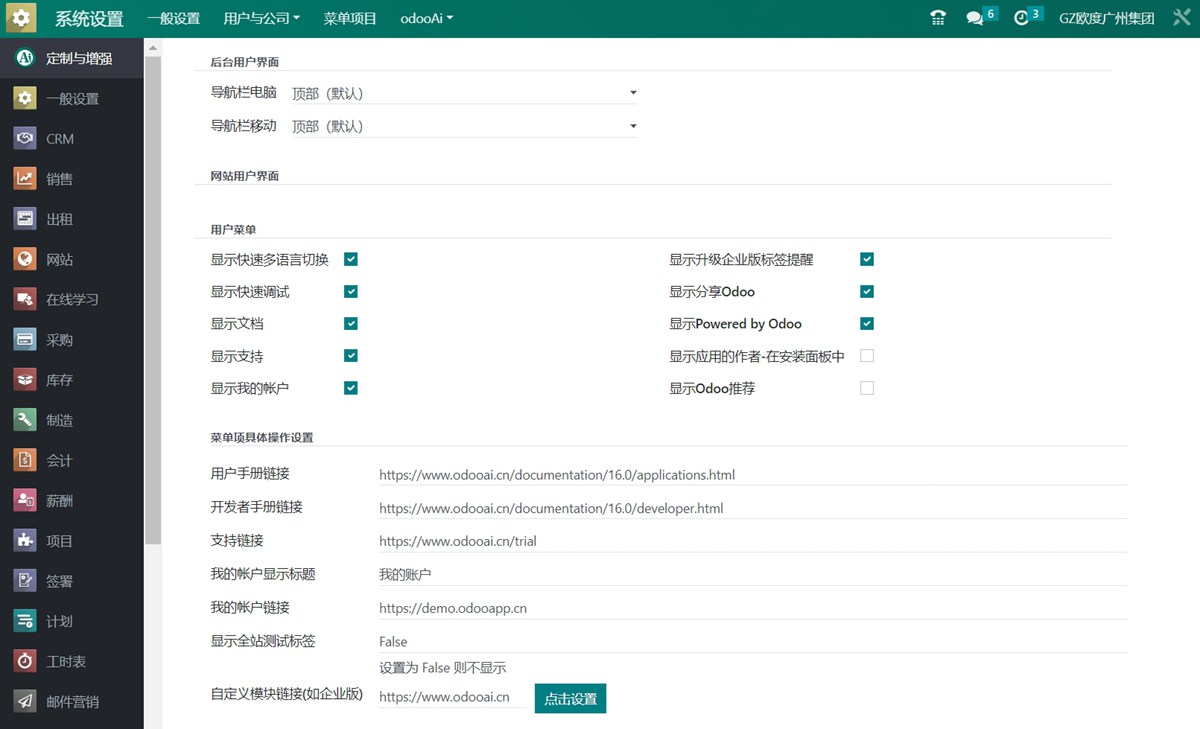The height and width of the screenshot is (729, 1200).
Task: Click the 销售 (Sales) sidebar icon
Action: pyautogui.click(x=26, y=179)
